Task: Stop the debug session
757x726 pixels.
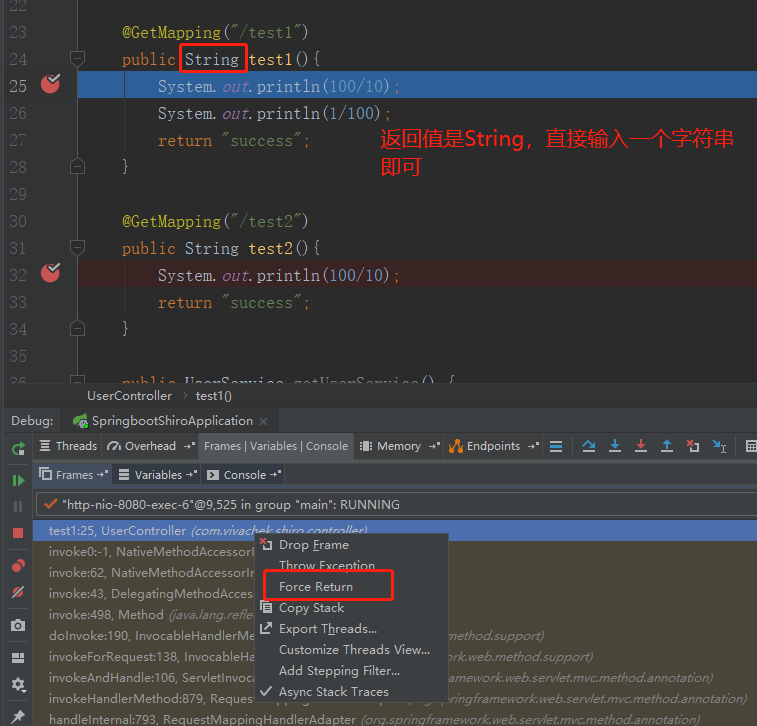Action: (x=18, y=533)
